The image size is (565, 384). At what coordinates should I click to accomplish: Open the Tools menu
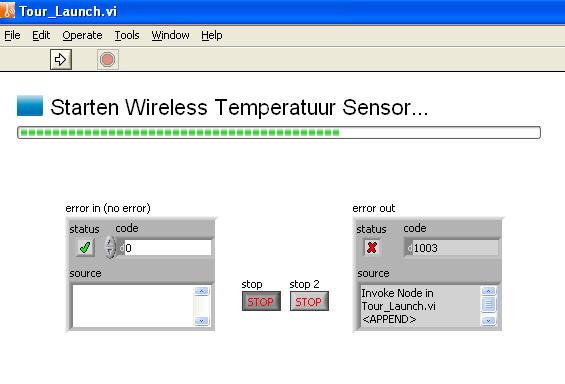coord(127,35)
